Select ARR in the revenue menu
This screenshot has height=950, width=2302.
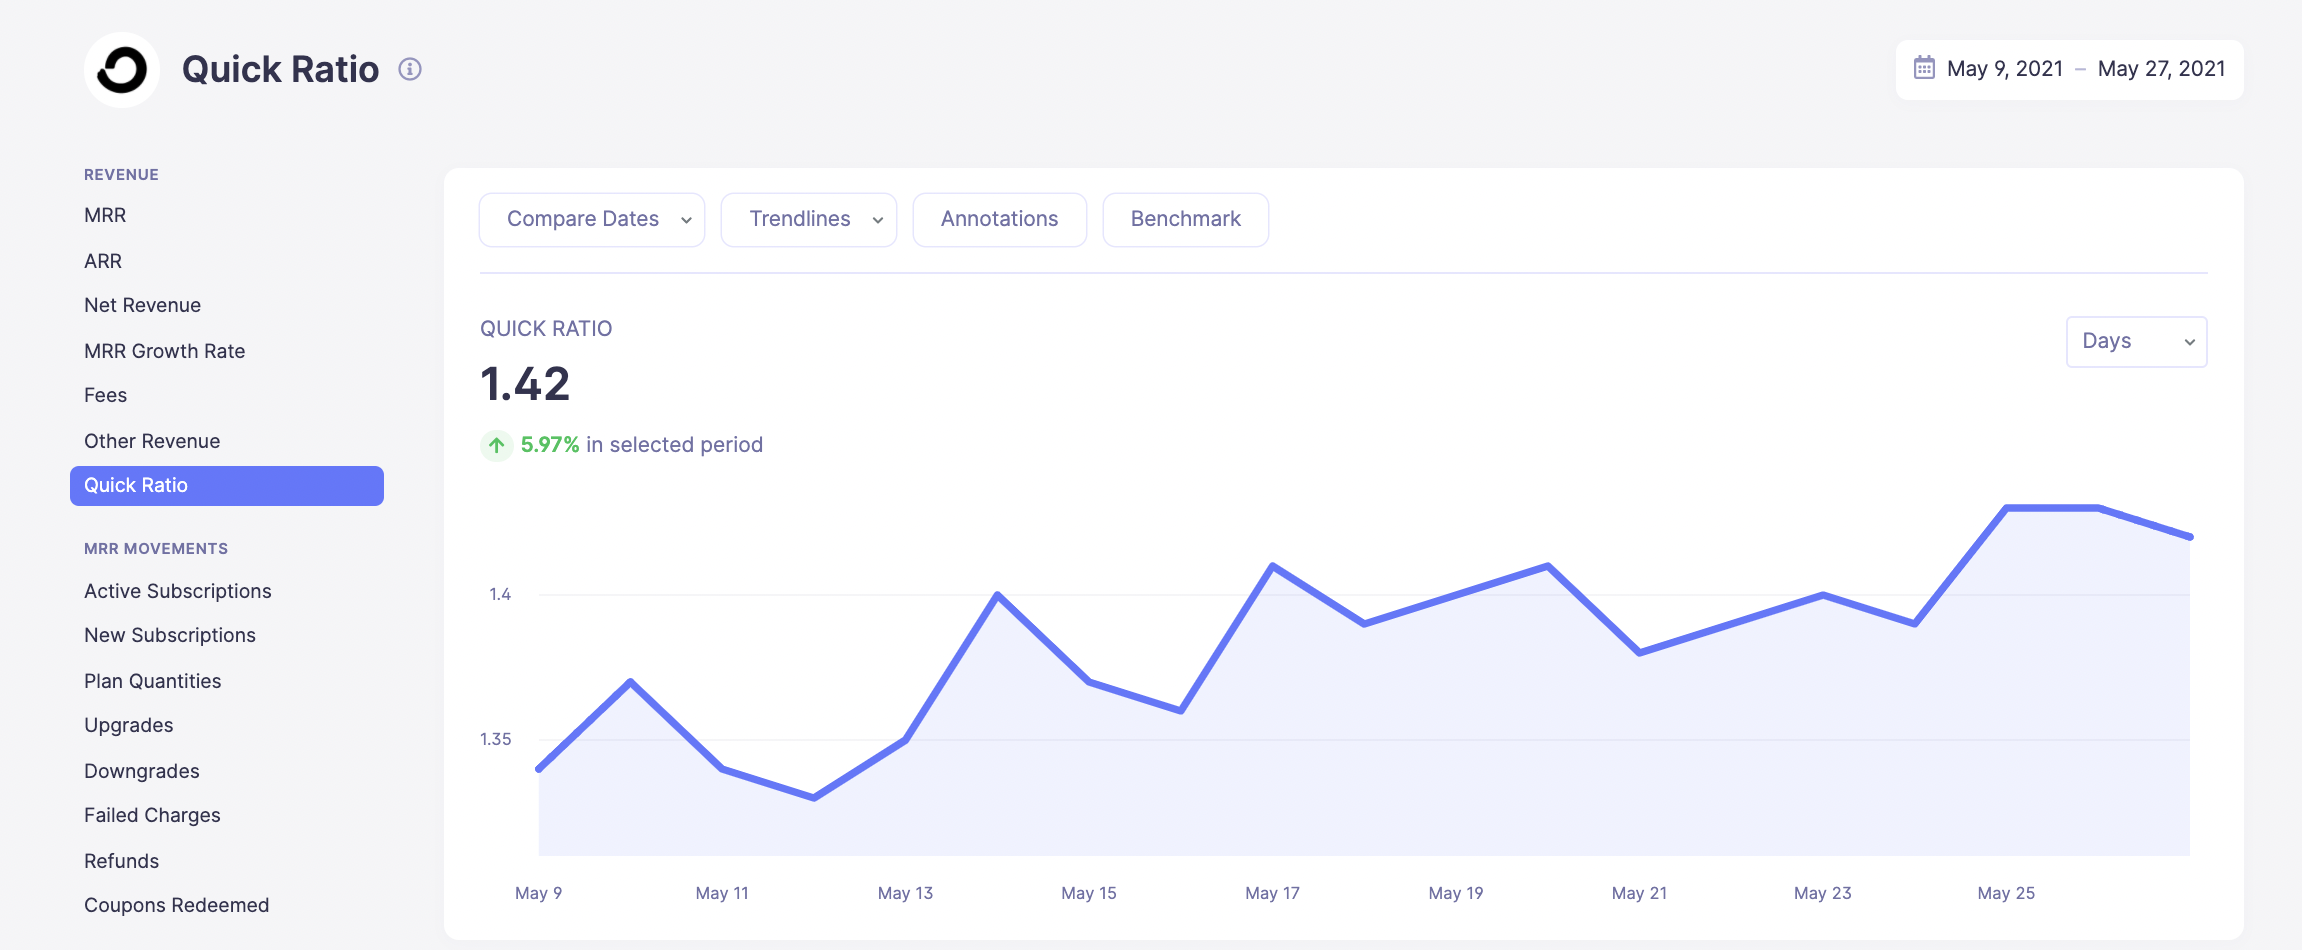point(103,261)
